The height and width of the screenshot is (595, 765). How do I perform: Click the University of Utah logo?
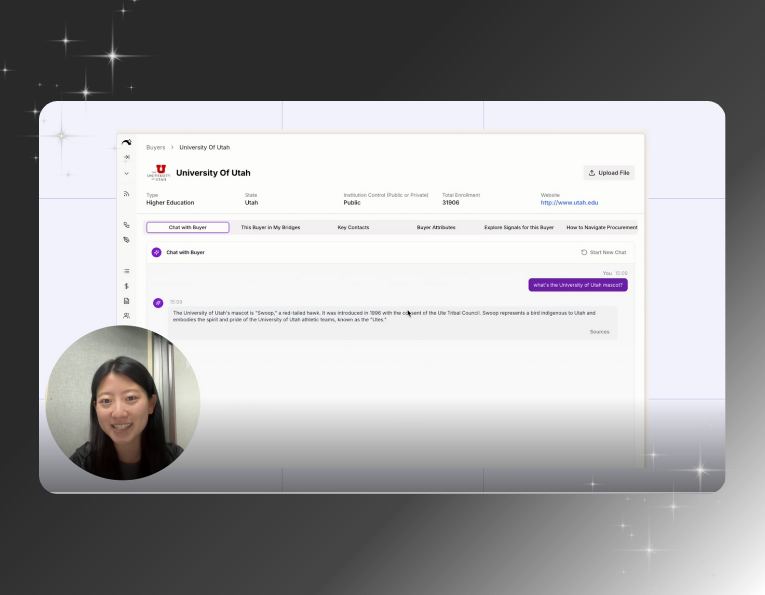pyautogui.click(x=159, y=173)
